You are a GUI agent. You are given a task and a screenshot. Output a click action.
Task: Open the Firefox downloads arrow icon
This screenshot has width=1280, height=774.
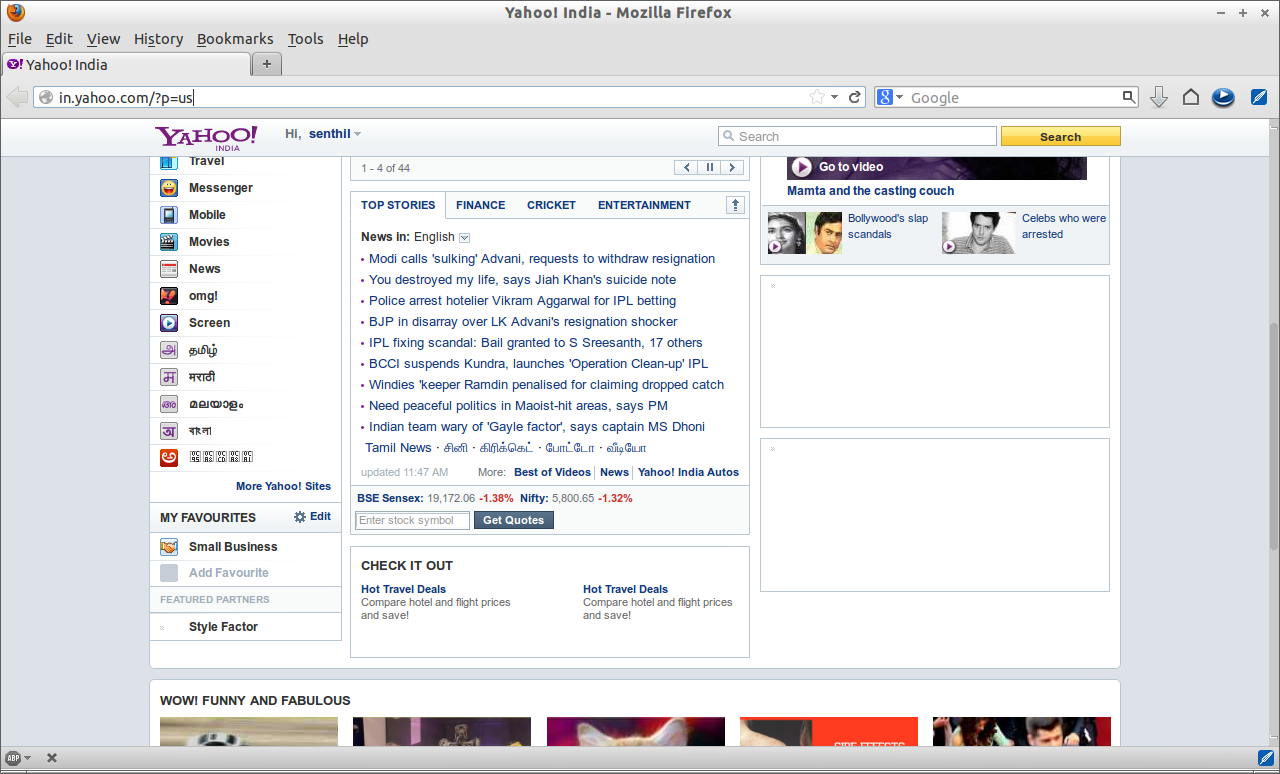(x=1159, y=97)
